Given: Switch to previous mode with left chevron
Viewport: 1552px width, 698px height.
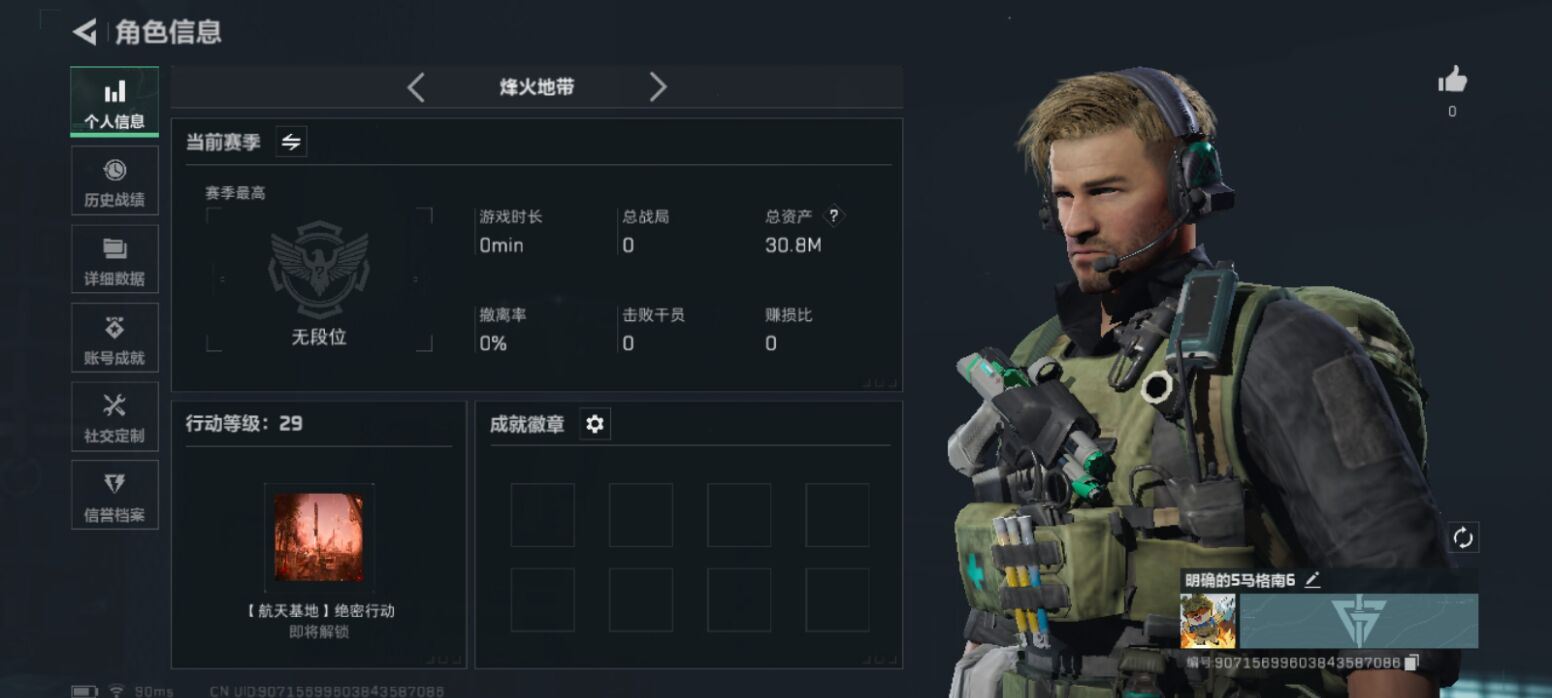Looking at the screenshot, I should 416,87.
